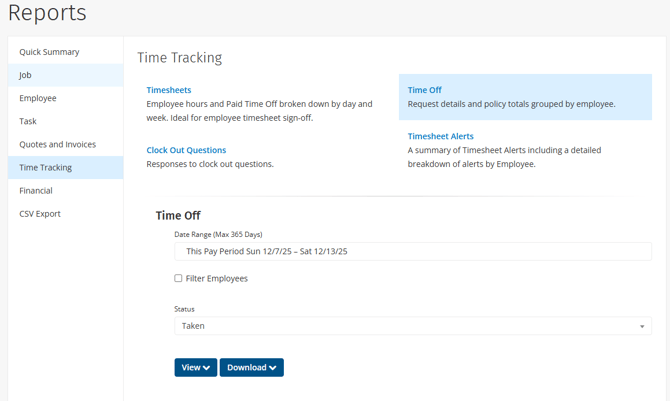Open the CSV Export section
Screen dimensions: 670x401
[40, 213]
